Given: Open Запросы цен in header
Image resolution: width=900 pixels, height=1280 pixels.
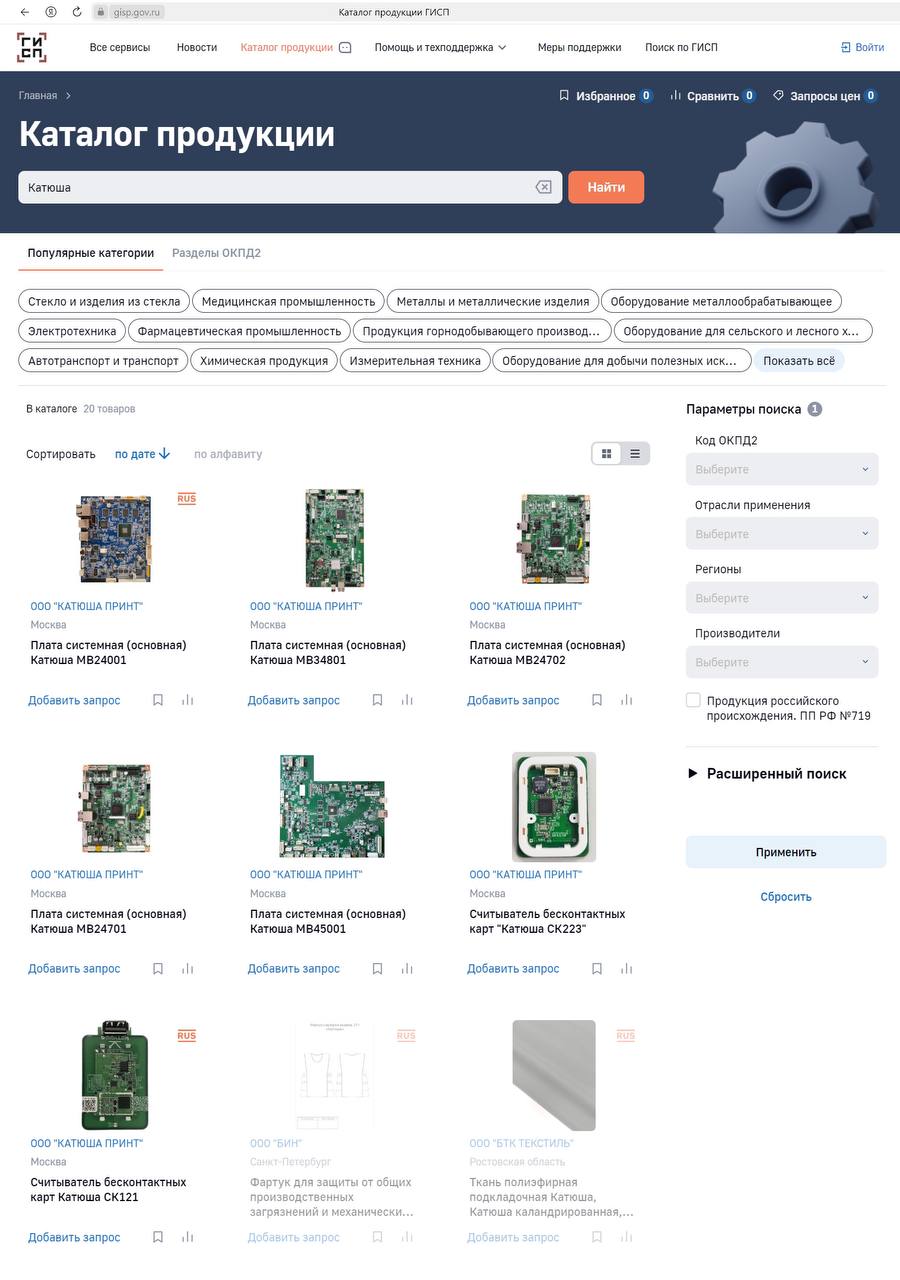Looking at the screenshot, I should tap(824, 96).
